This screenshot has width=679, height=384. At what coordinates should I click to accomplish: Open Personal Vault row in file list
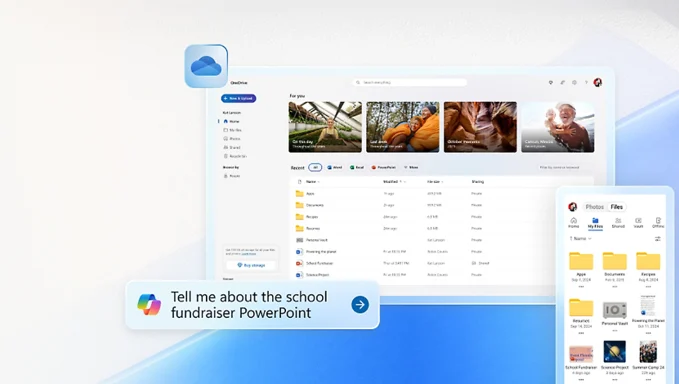pos(441,240)
